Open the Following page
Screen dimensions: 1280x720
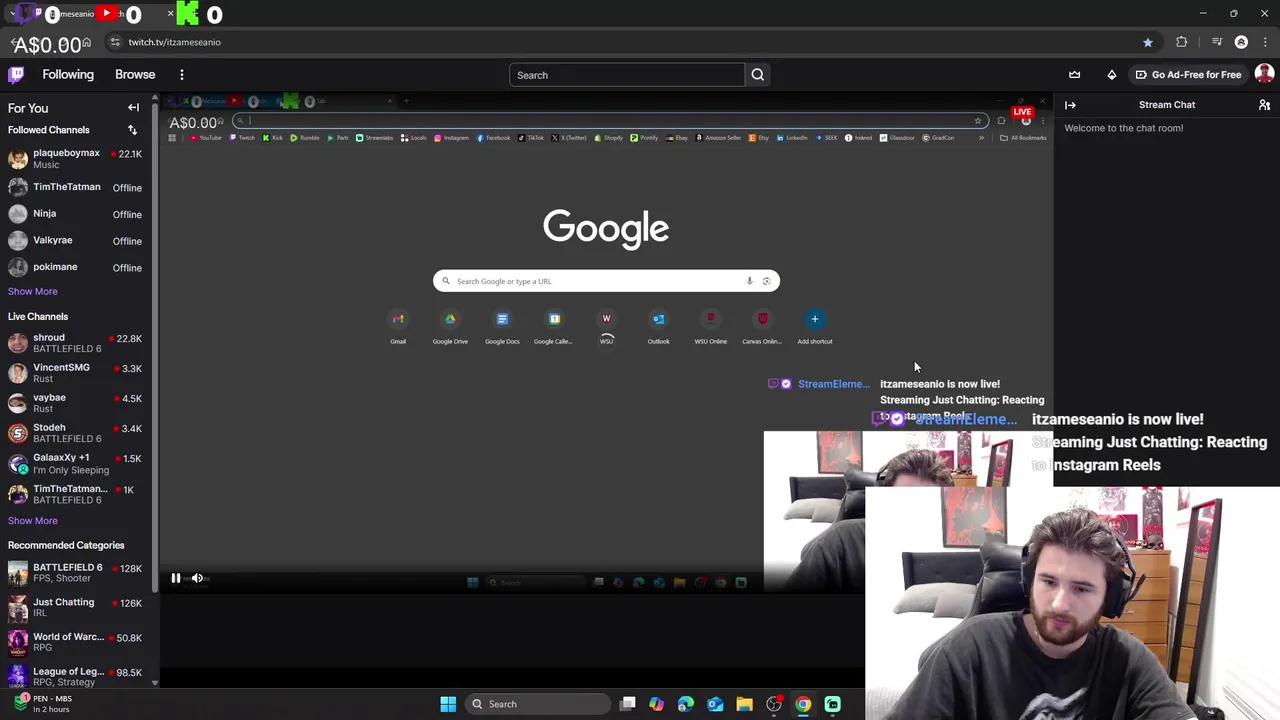point(68,74)
